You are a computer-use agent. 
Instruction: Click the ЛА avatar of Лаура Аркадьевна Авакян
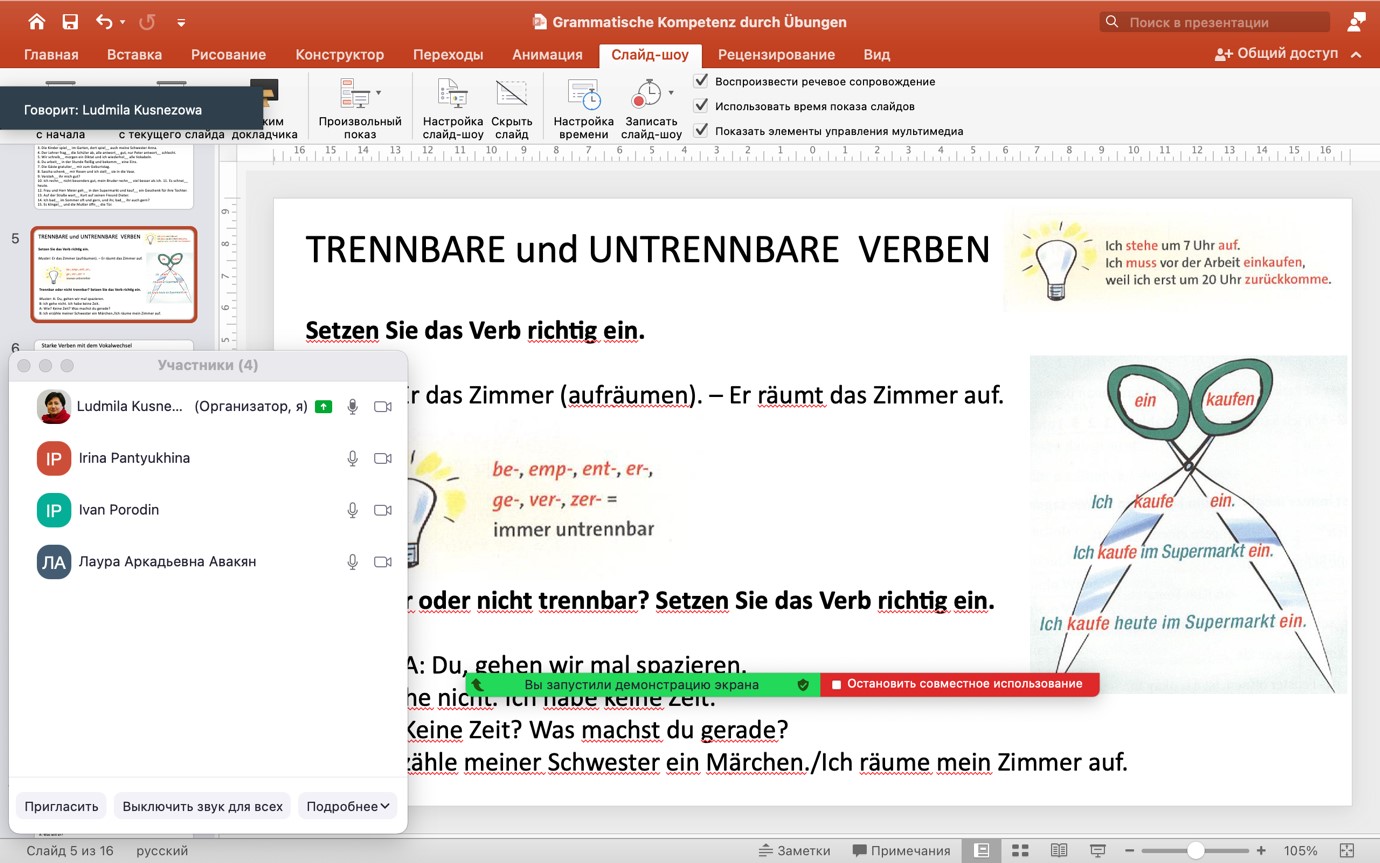(54, 562)
